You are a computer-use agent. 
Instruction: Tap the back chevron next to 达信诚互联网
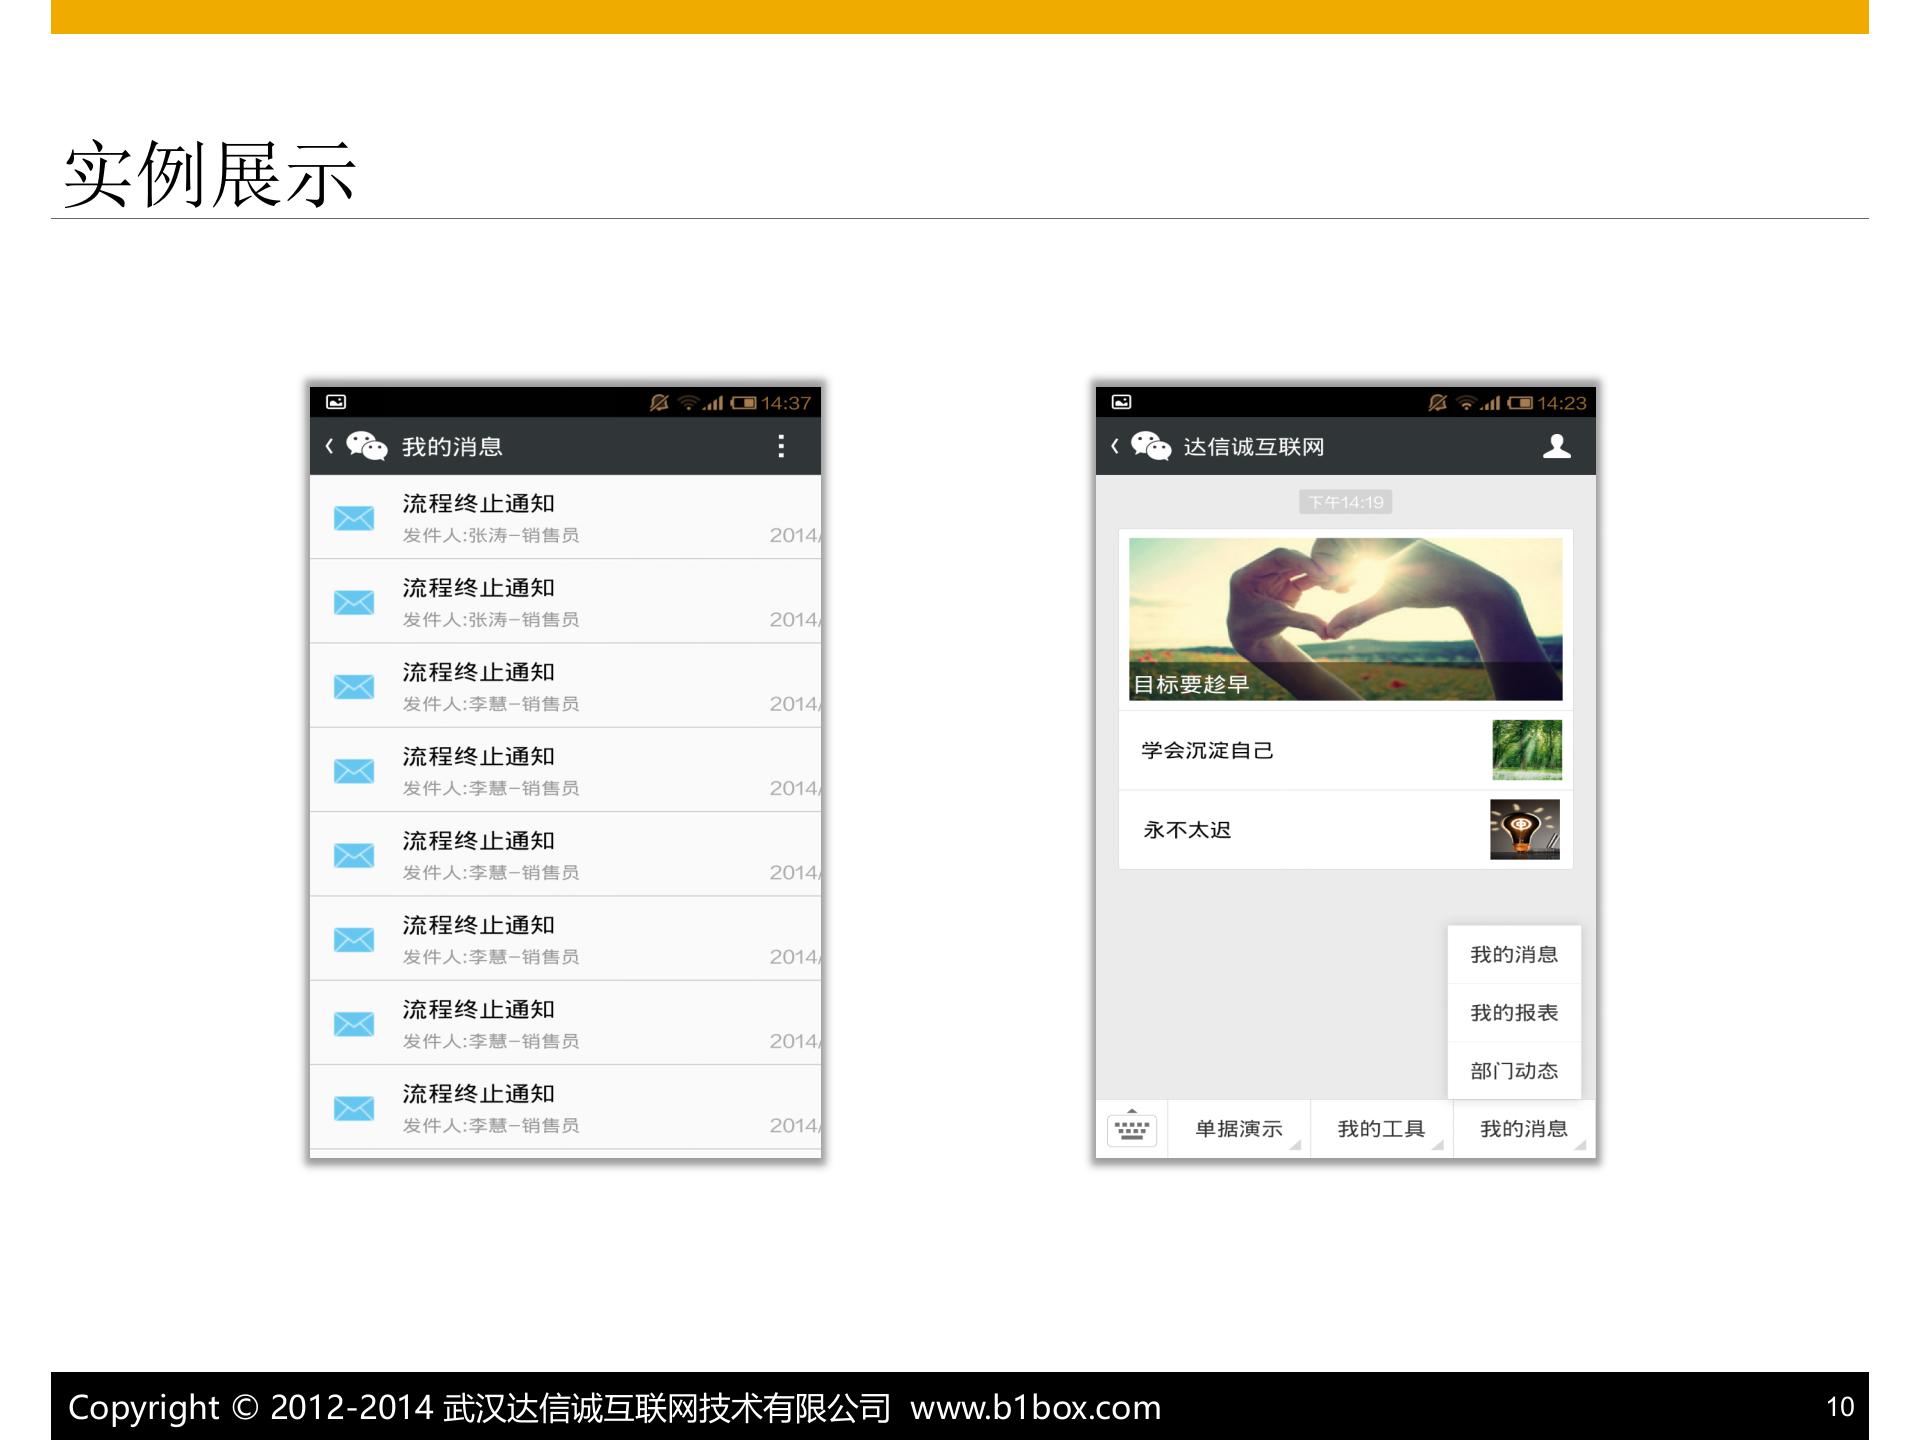(1113, 446)
